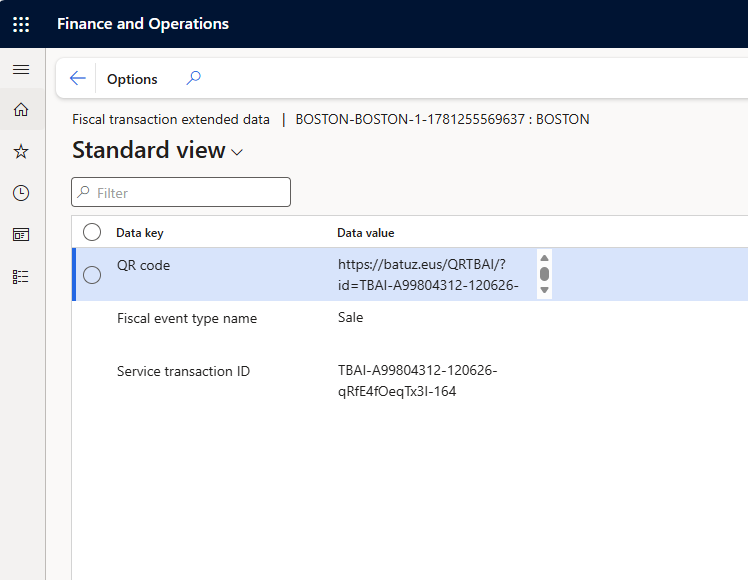This screenshot has height=580, width=748.
Task: Sort by Data value column header
Action: 366,233
